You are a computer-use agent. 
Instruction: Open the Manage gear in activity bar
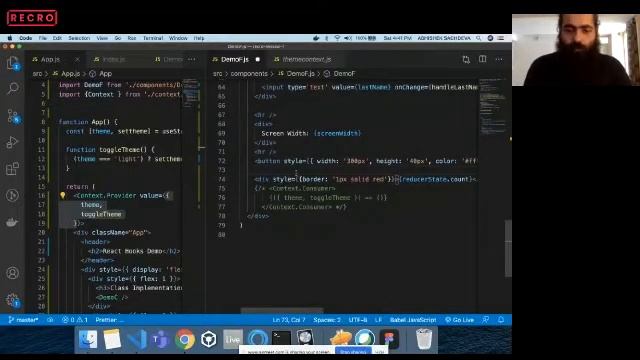tap(12, 300)
